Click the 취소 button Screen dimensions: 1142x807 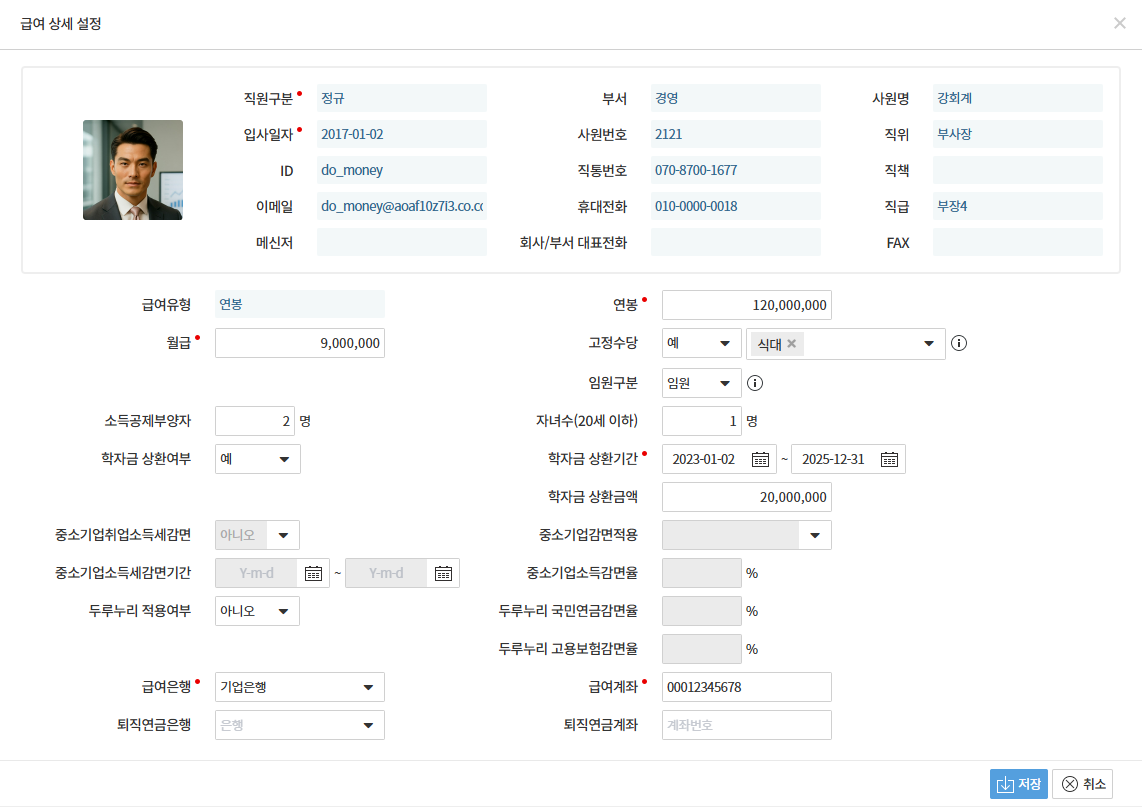pos(1082,784)
